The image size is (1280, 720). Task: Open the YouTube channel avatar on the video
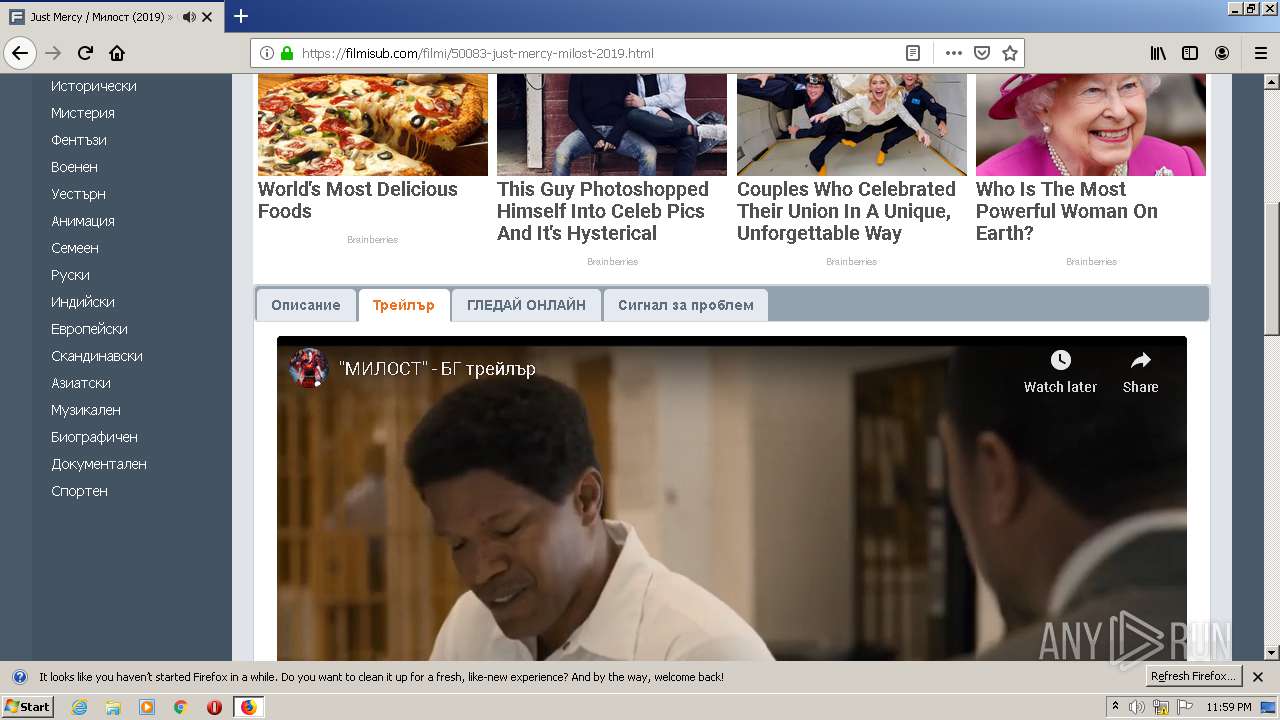click(x=309, y=368)
